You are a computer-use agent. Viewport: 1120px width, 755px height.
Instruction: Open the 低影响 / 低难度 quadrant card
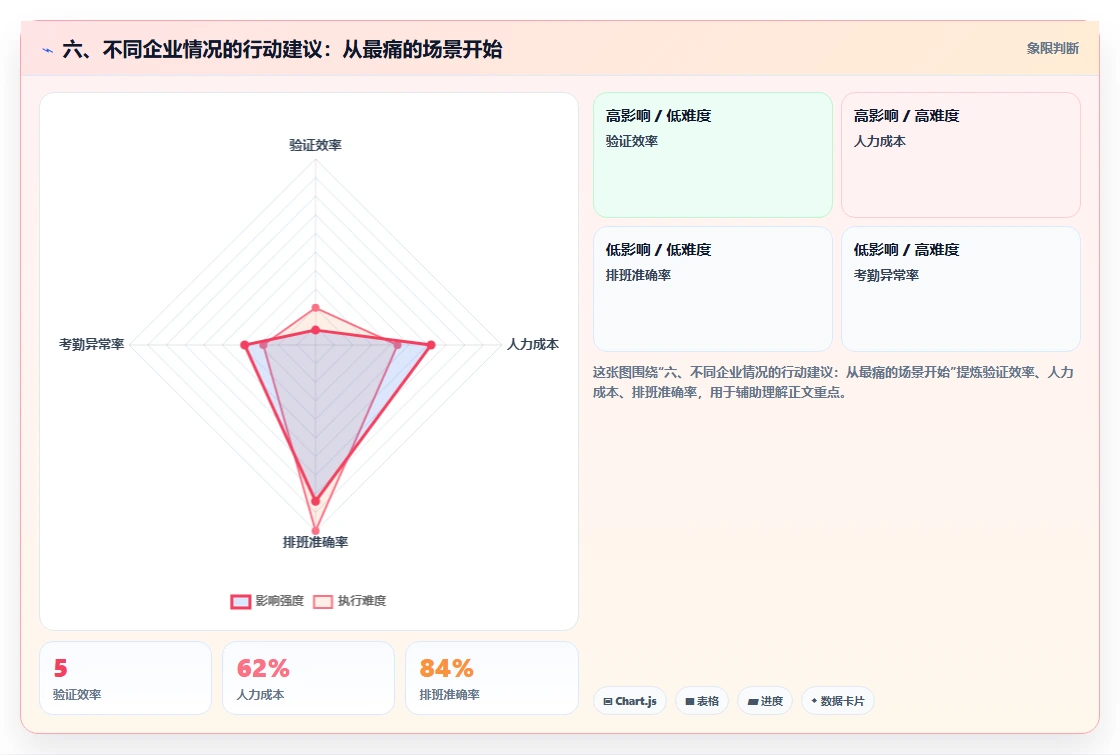point(713,289)
